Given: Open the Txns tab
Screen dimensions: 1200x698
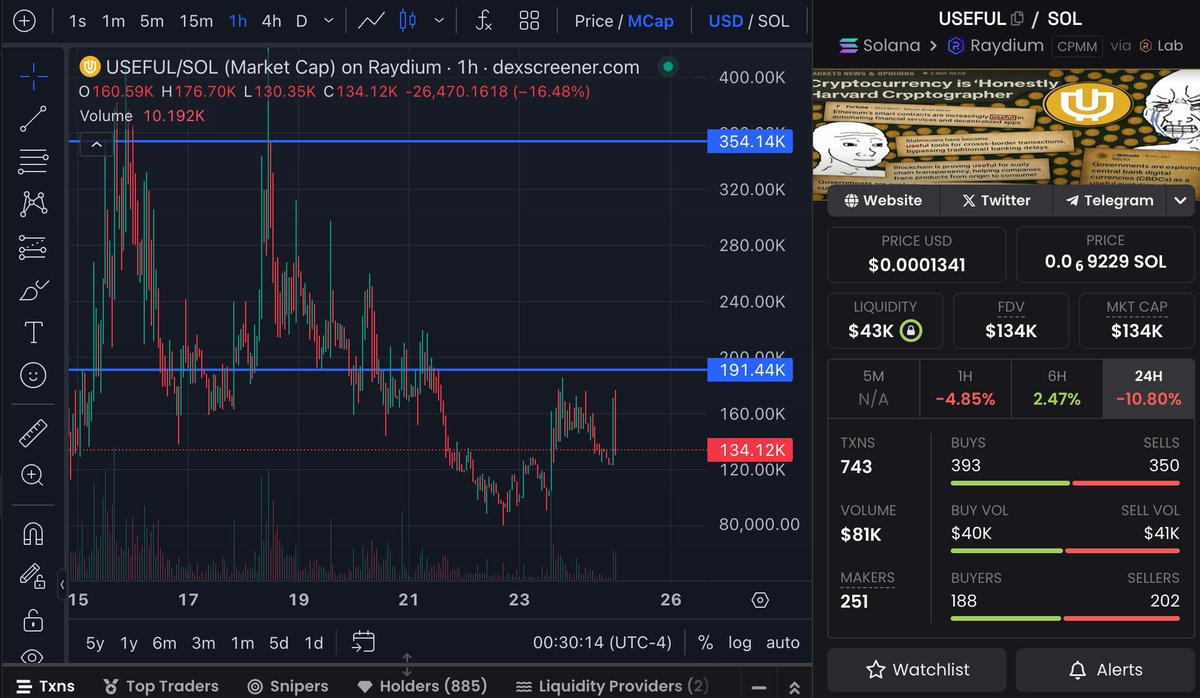Looking at the screenshot, I should 43,686.
